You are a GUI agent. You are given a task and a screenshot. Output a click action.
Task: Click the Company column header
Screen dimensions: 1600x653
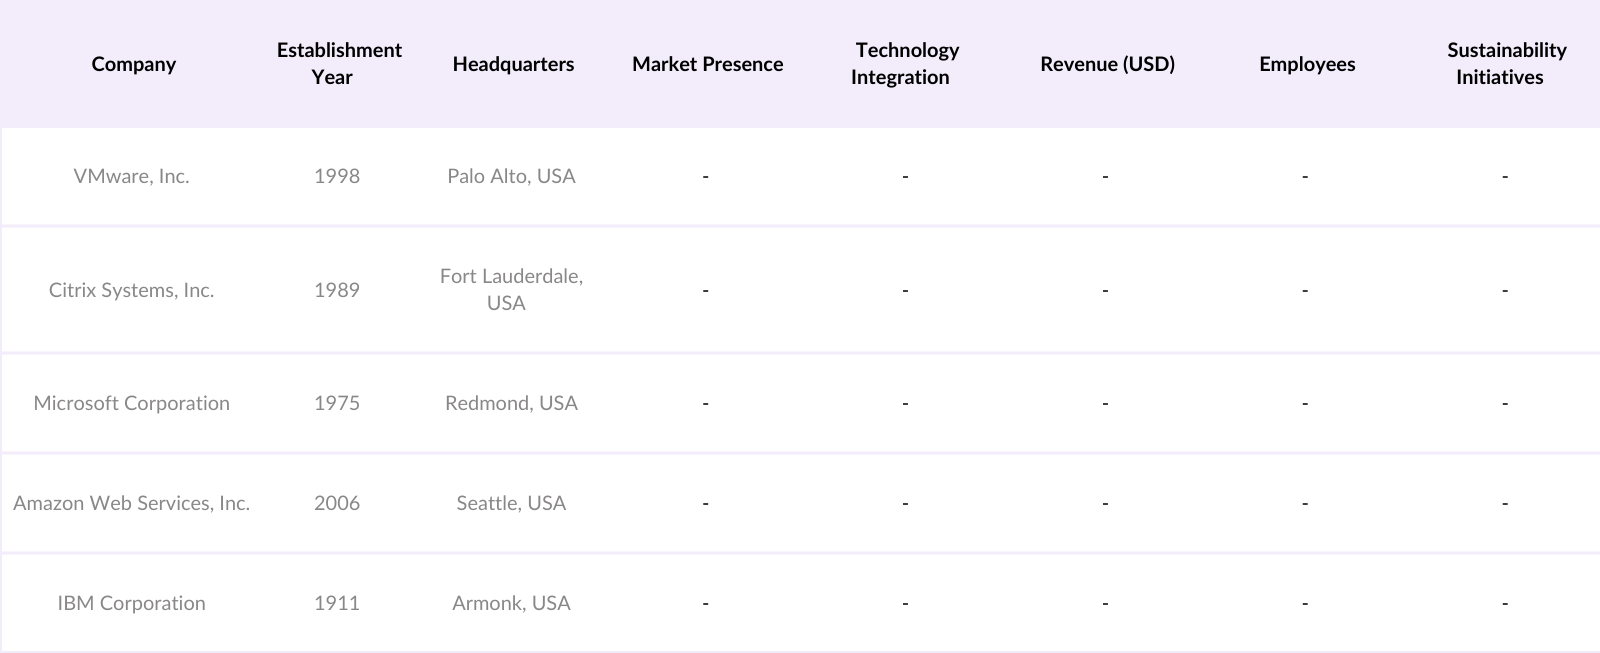[133, 64]
